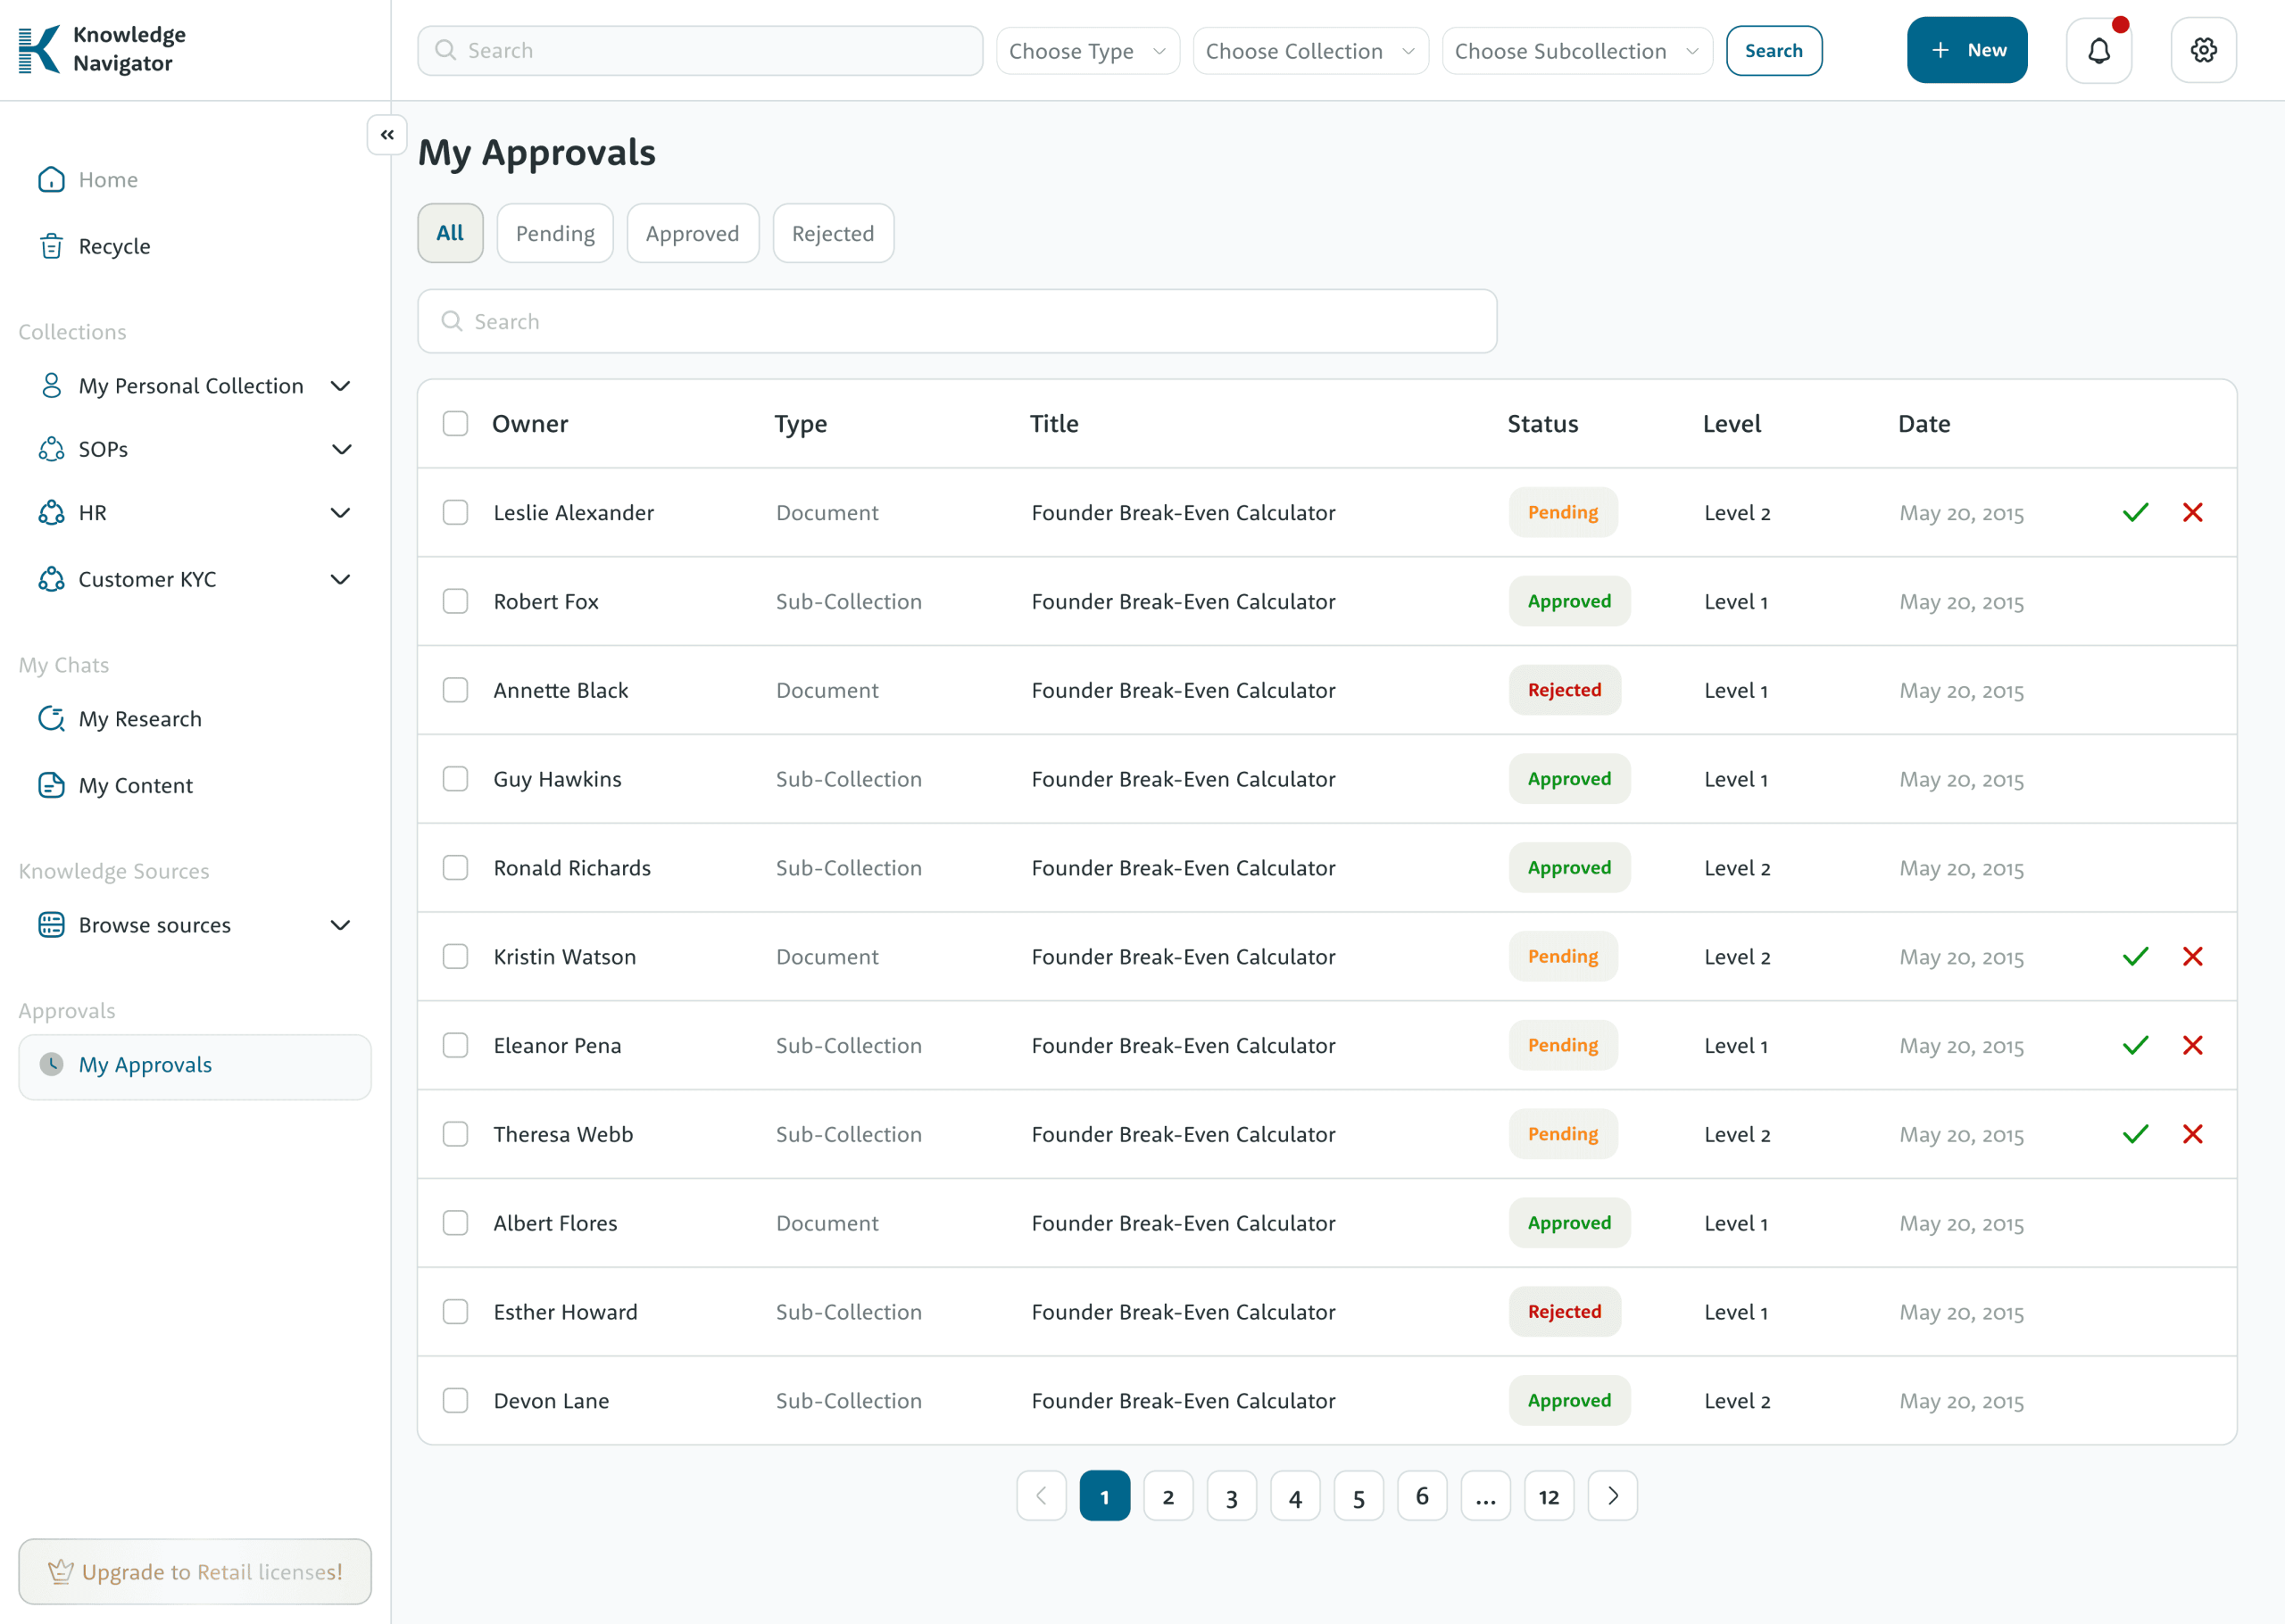Check the Devon Lane row checkbox
The width and height of the screenshot is (2285, 1624).
pyautogui.click(x=455, y=1400)
